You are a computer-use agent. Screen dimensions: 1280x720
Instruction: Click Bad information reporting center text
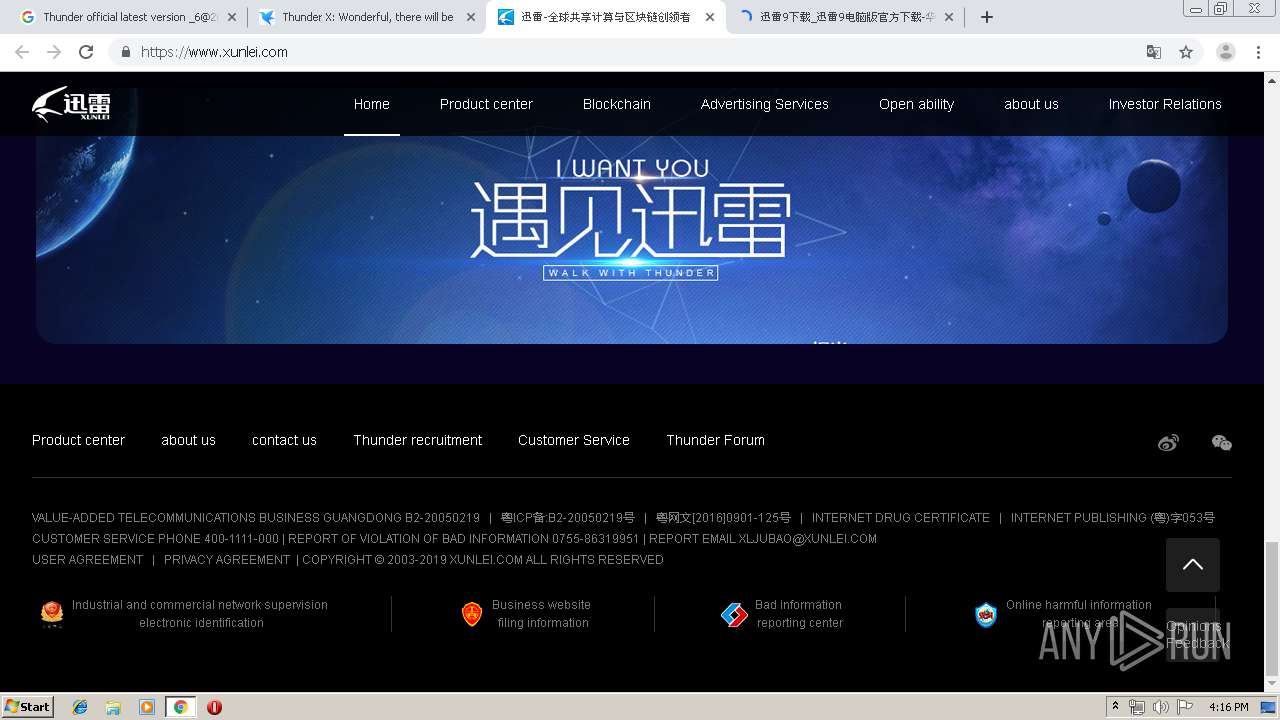[799, 614]
